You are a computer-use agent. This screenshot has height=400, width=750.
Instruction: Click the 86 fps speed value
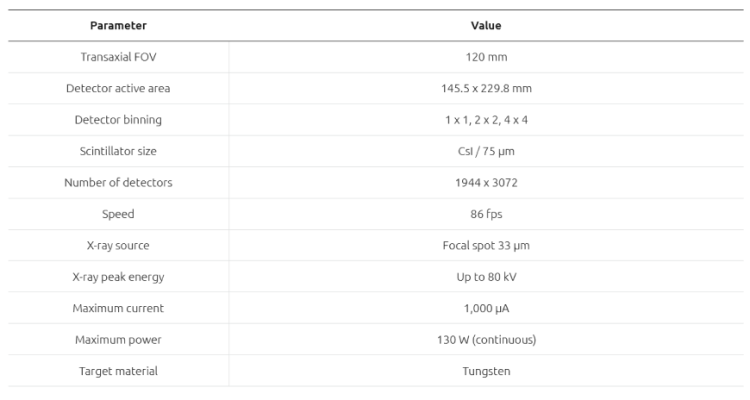[x=486, y=214]
